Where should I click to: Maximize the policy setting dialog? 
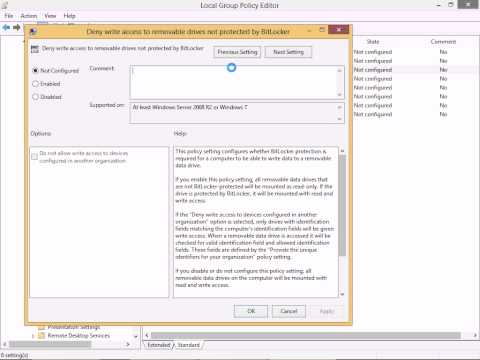click(322, 30)
